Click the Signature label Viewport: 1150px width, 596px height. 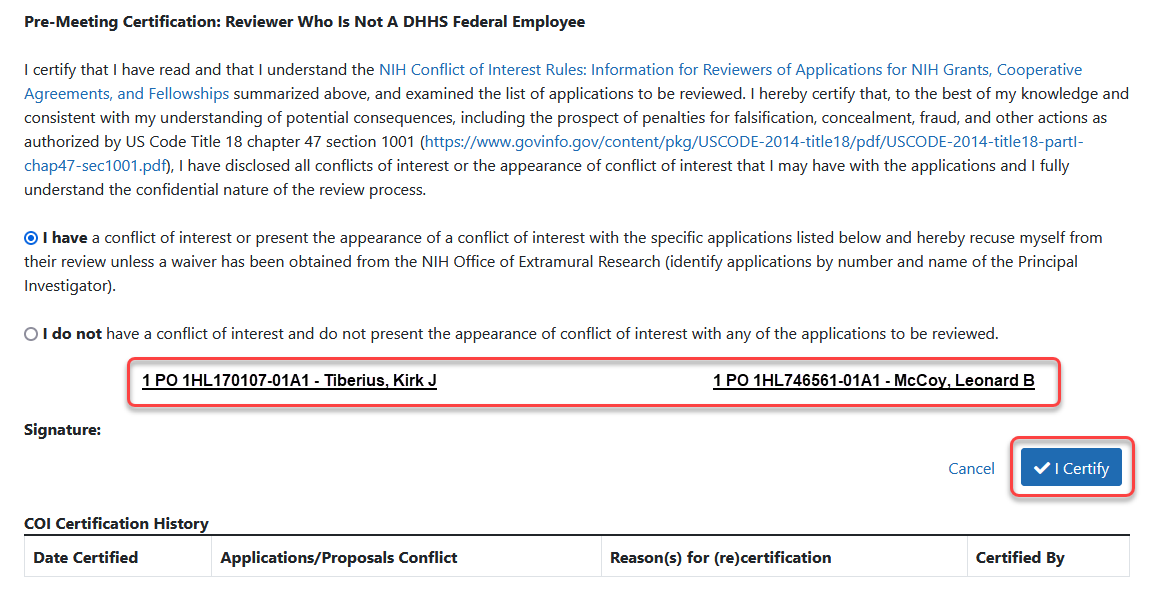tap(62, 430)
